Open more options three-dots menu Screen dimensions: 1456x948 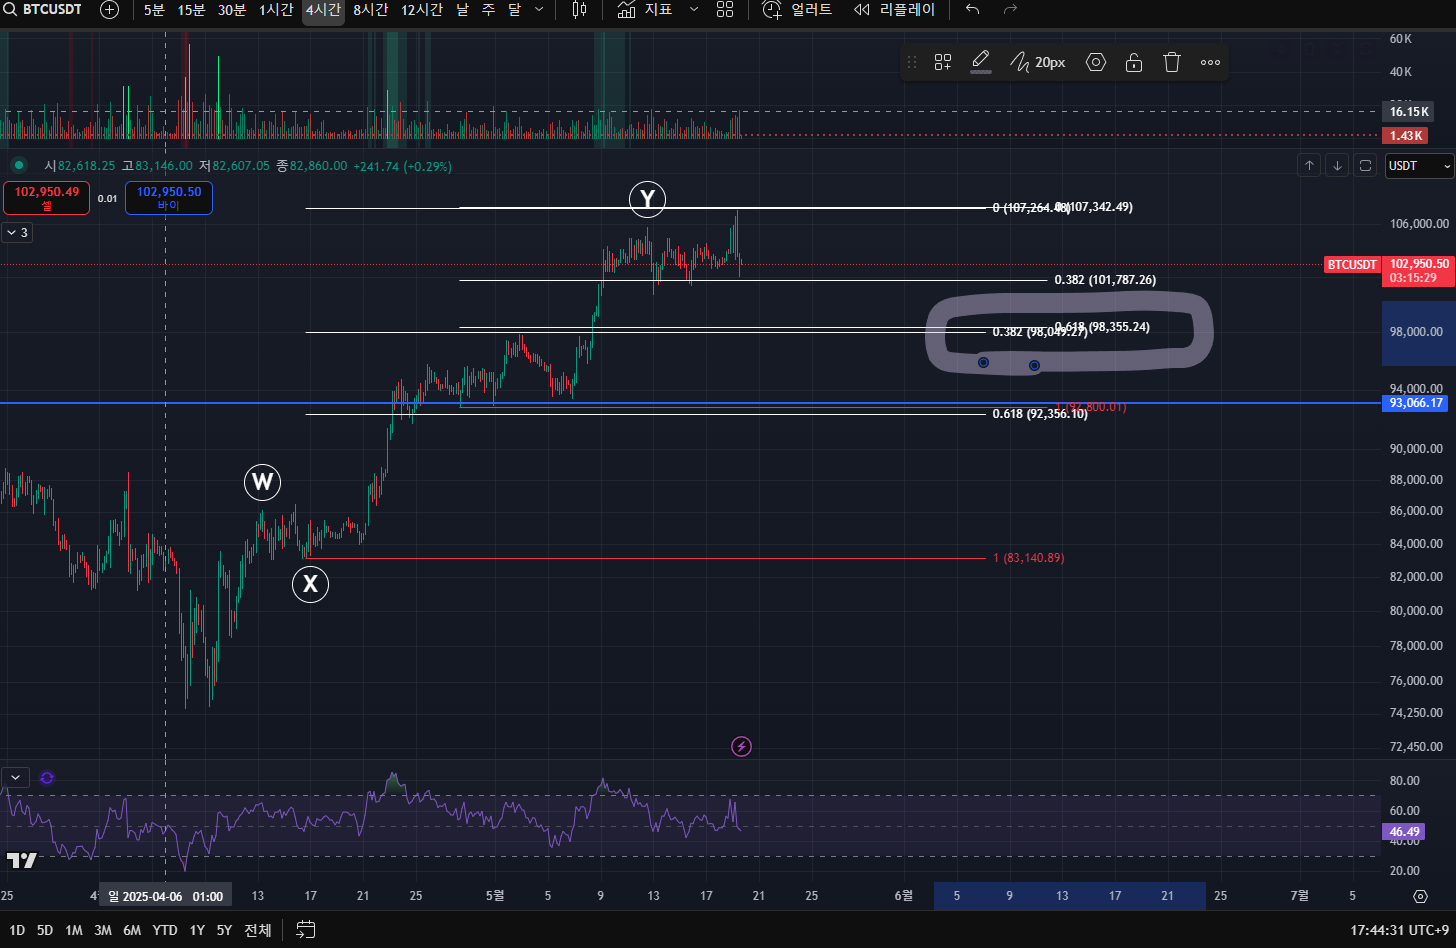tap(1210, 62)
